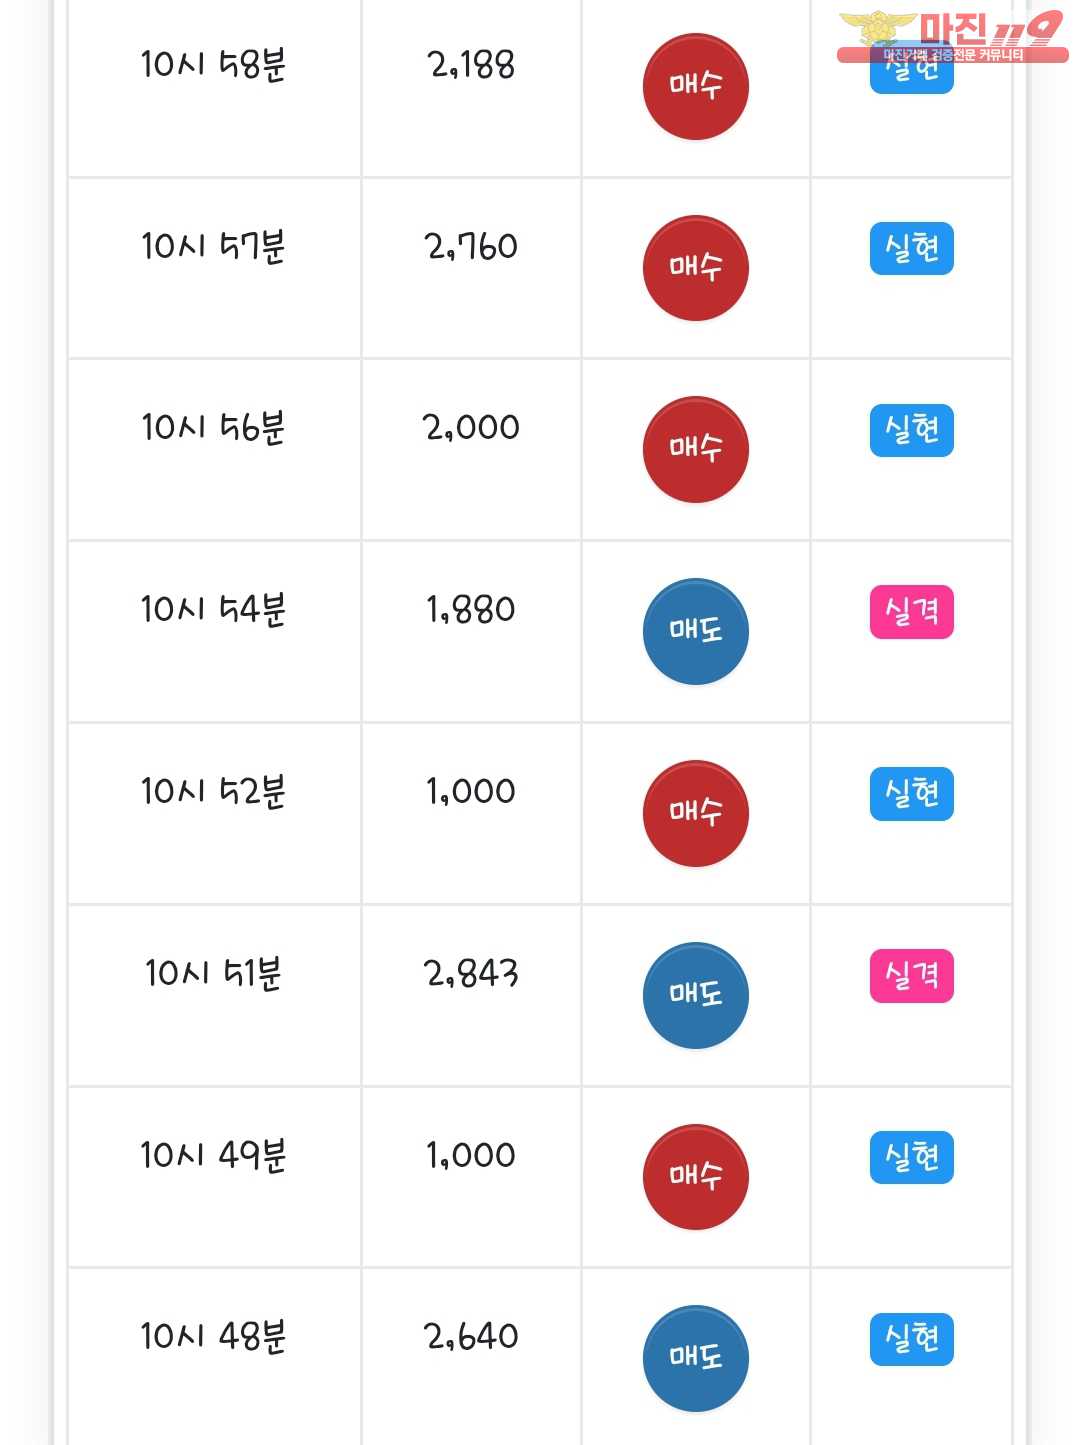Tap the 10시 48분 time cell
1080x1445 pixels.
(213, 1337)
